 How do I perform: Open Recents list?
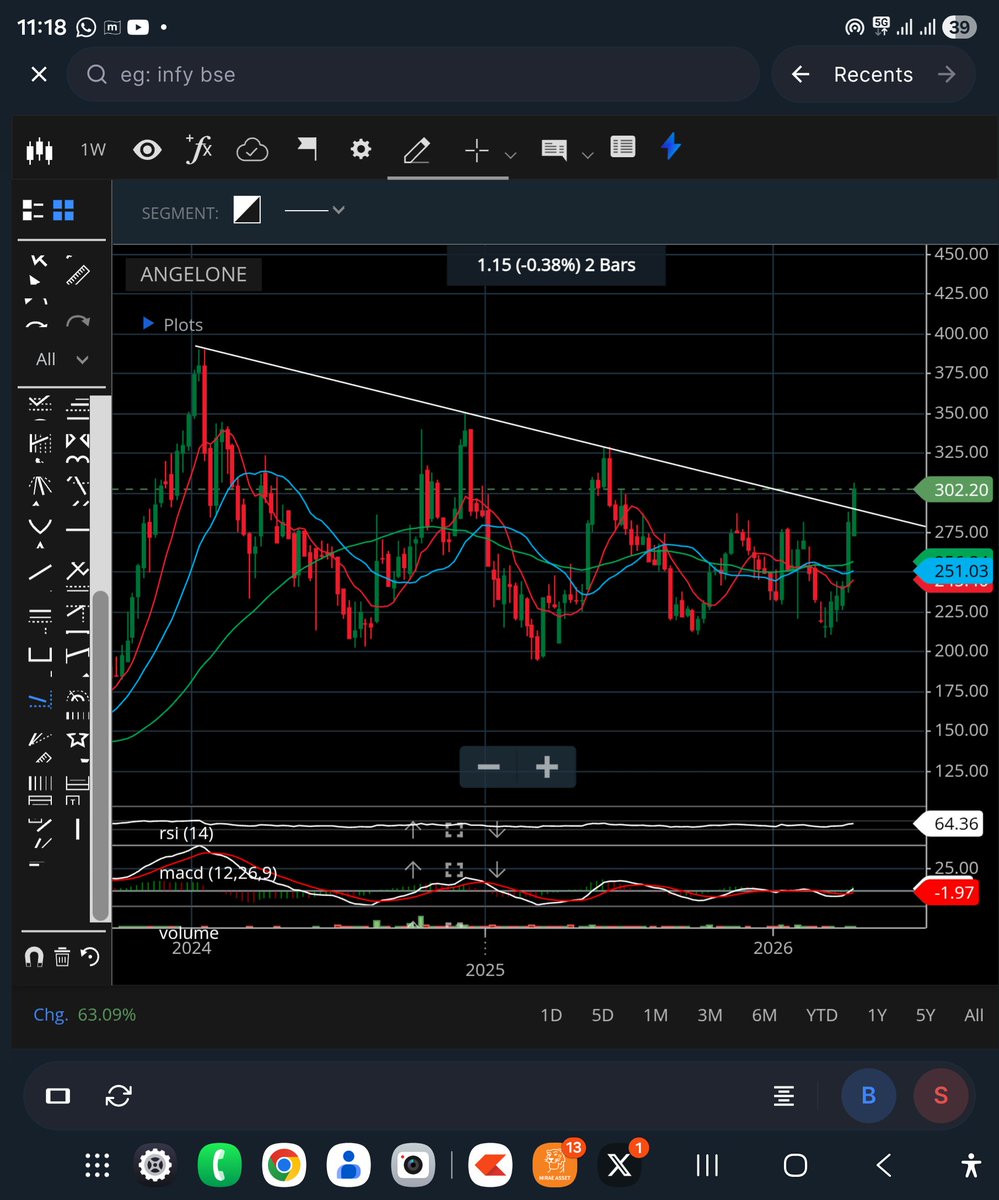[x=873, y=75]
